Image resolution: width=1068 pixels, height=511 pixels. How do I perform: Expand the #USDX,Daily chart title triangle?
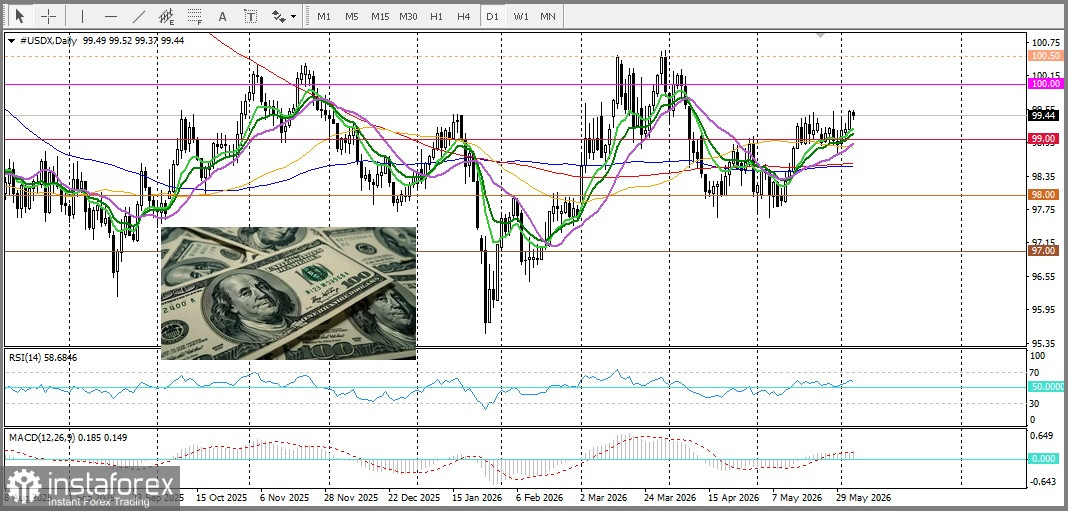[11, 41]
